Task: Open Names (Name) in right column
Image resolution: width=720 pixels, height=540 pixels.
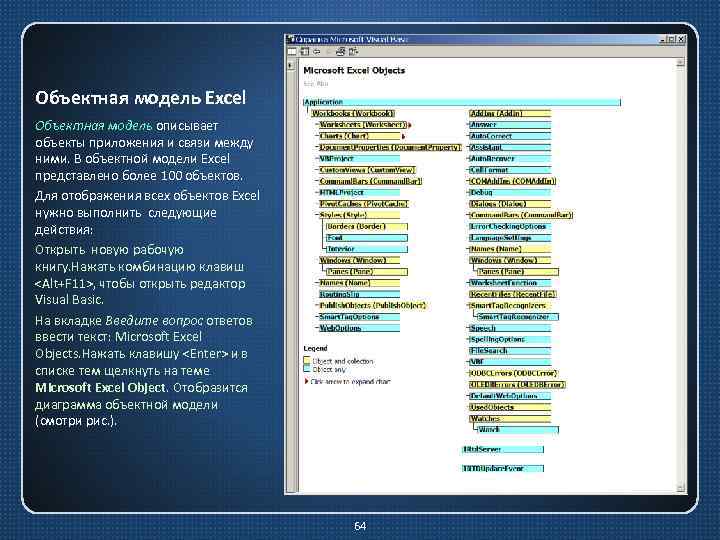Action: pos(510,249)
